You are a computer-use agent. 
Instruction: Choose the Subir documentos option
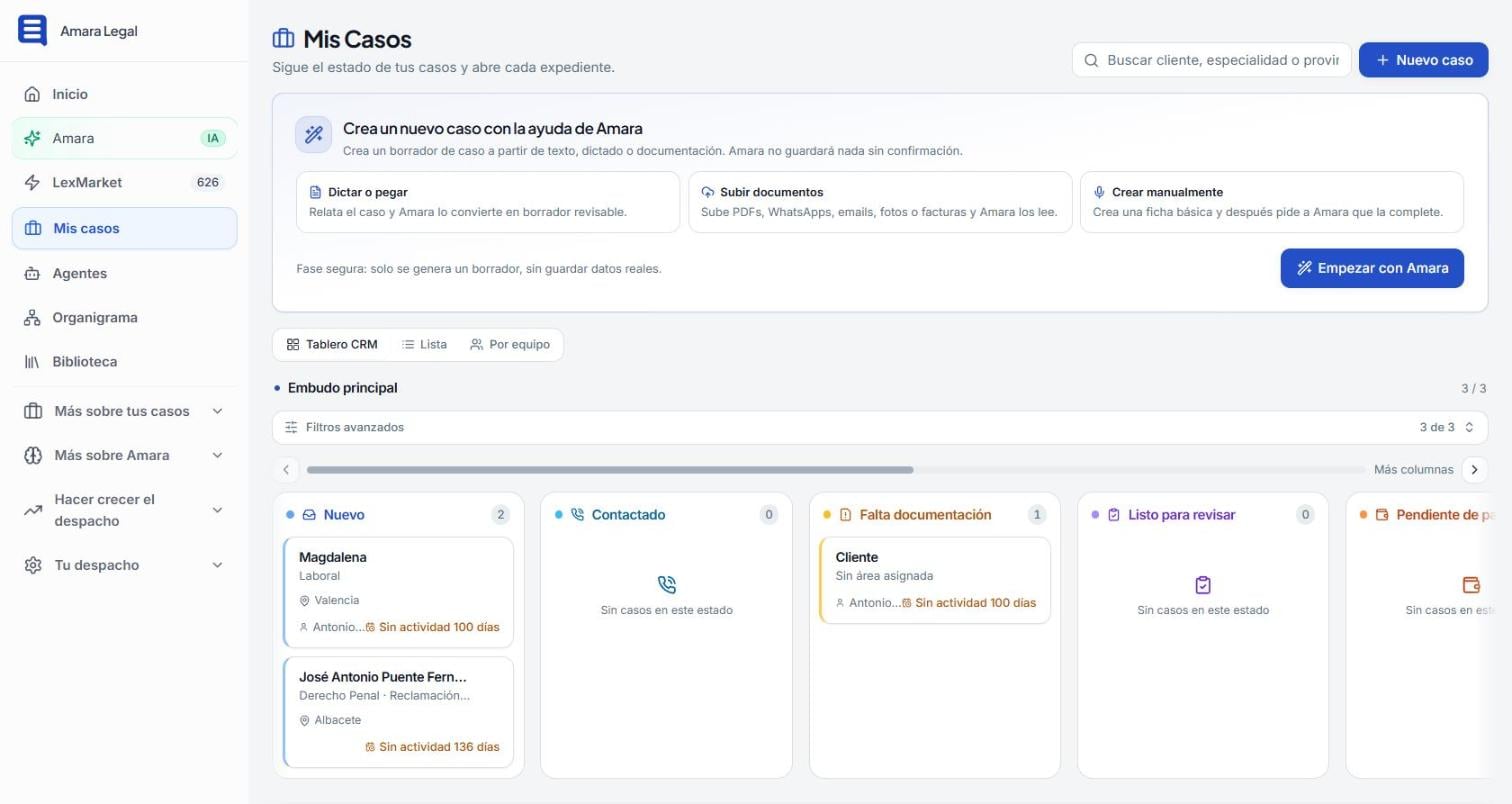click(880, 202)
